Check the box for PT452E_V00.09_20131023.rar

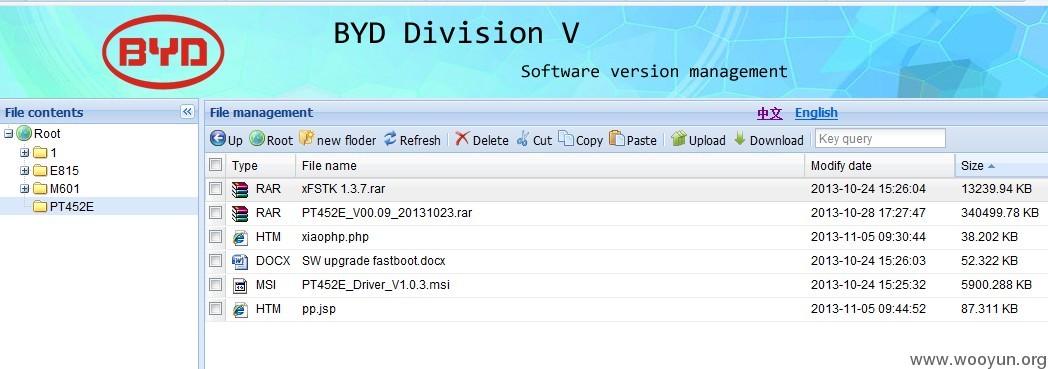tap(215, 213)
